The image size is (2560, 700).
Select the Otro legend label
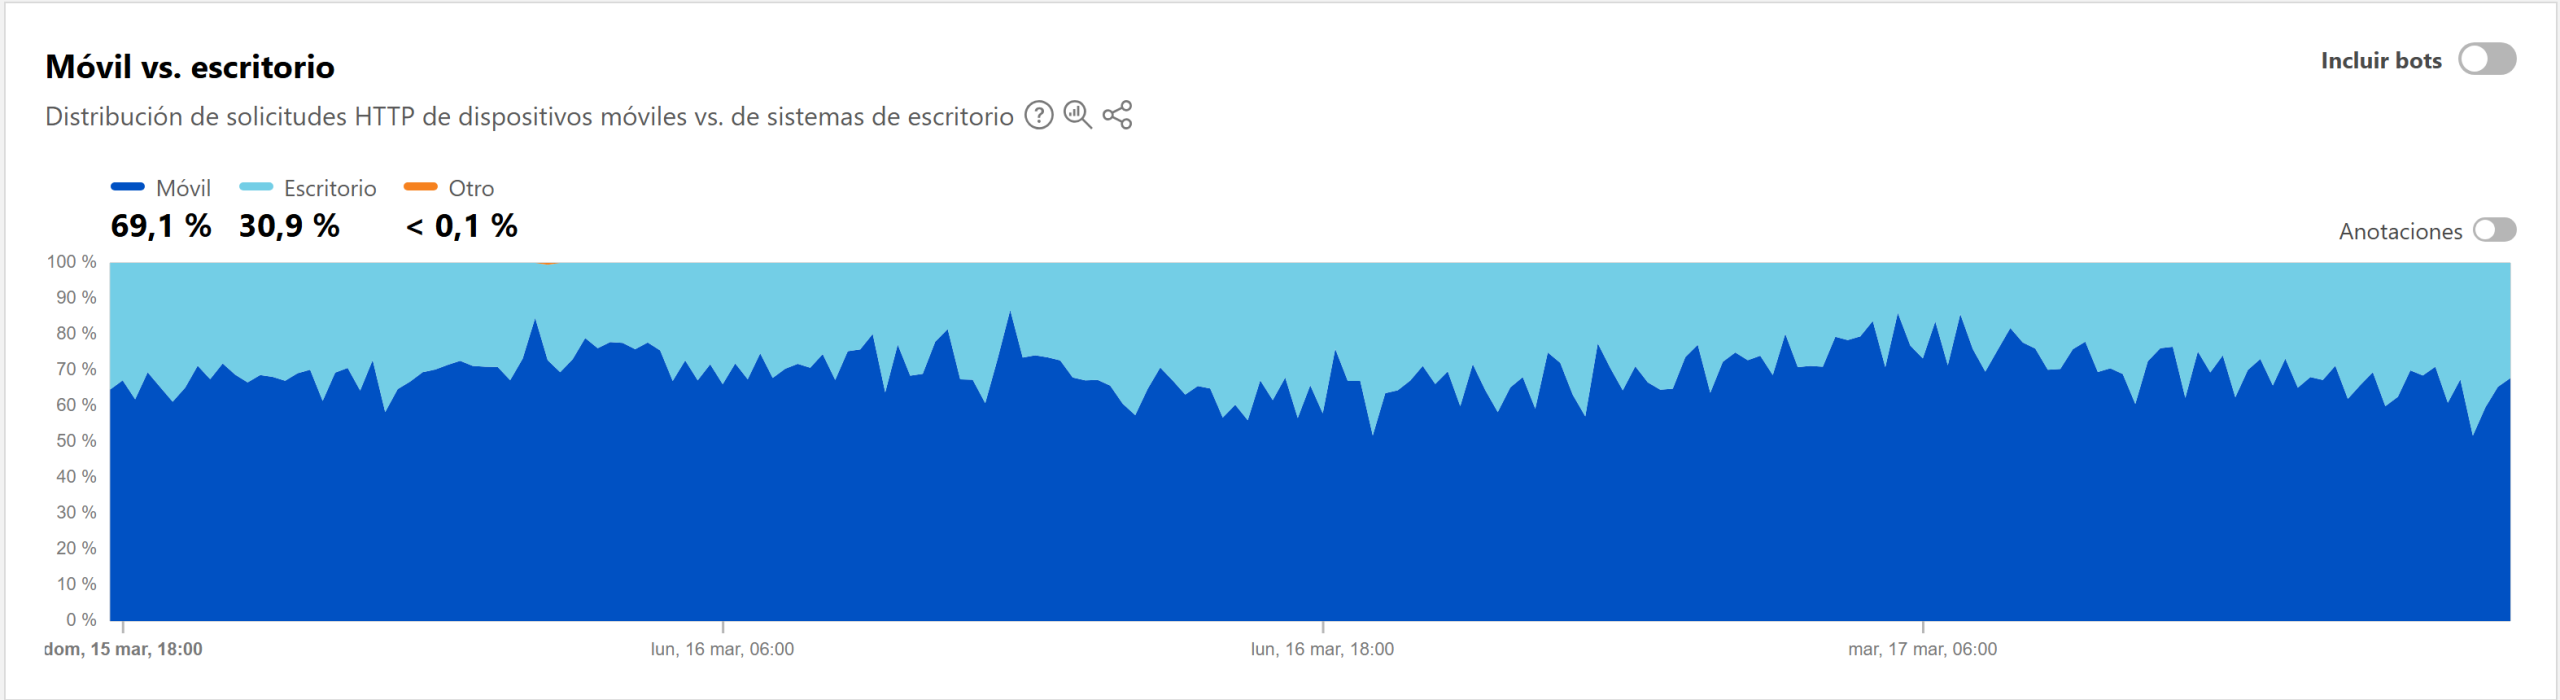(471, 189)
